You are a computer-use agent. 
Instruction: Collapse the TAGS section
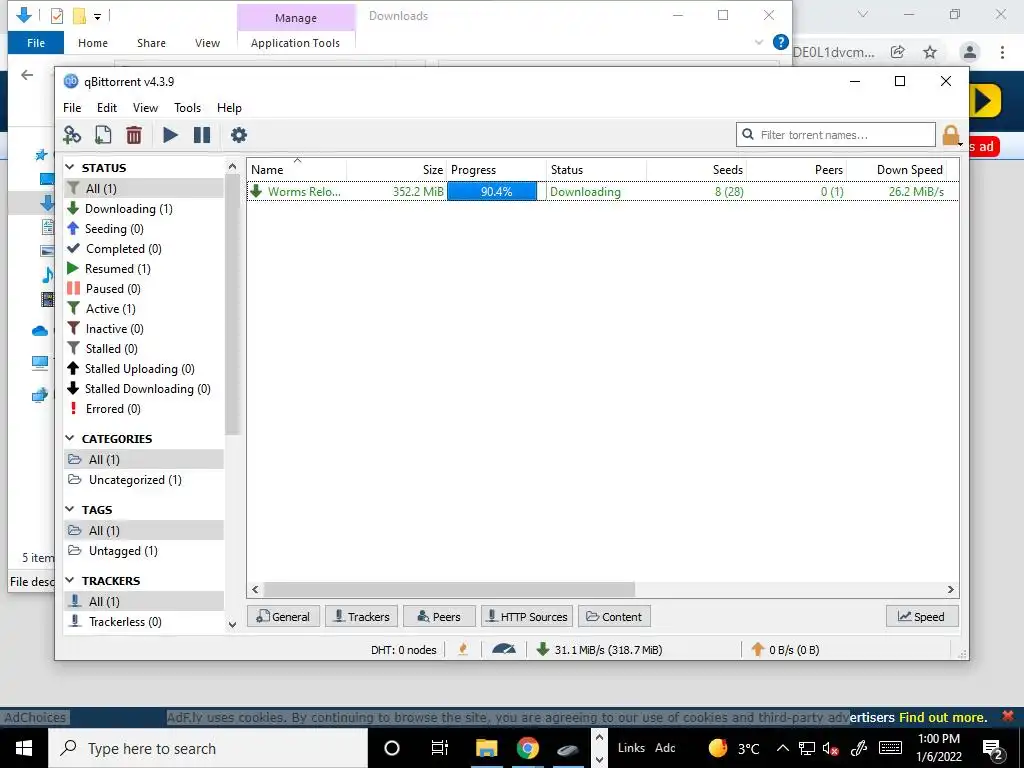[x=70, y=509]
